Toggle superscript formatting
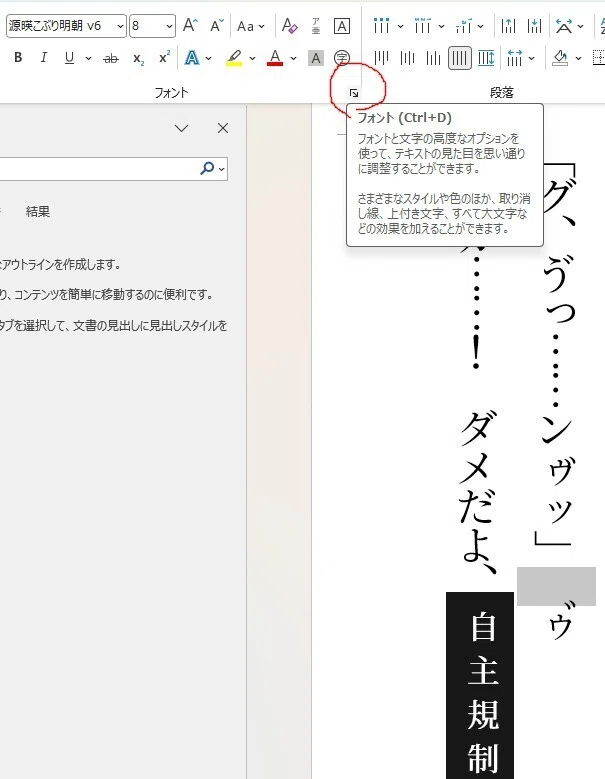605x779 pixels. click(x=164, y=57)
